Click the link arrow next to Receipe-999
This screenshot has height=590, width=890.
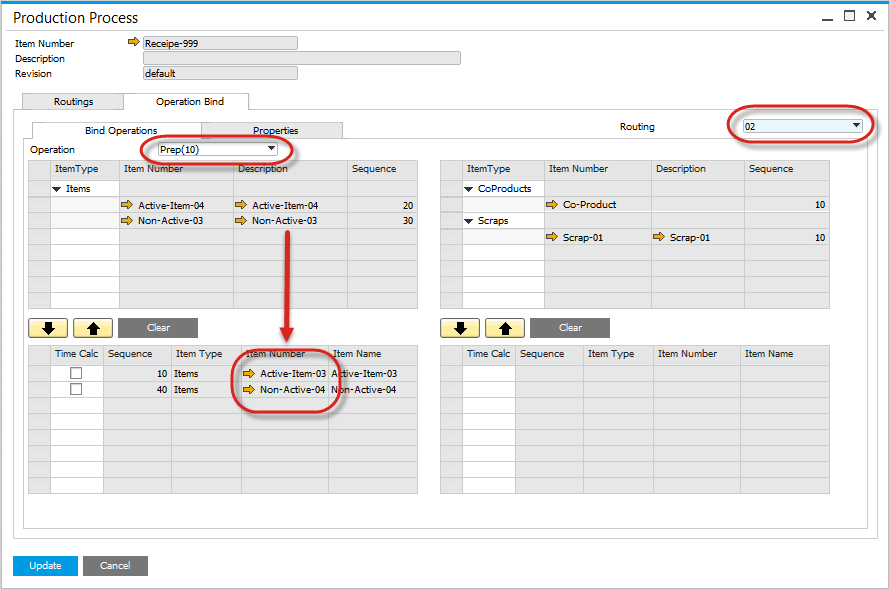(134, 43)
